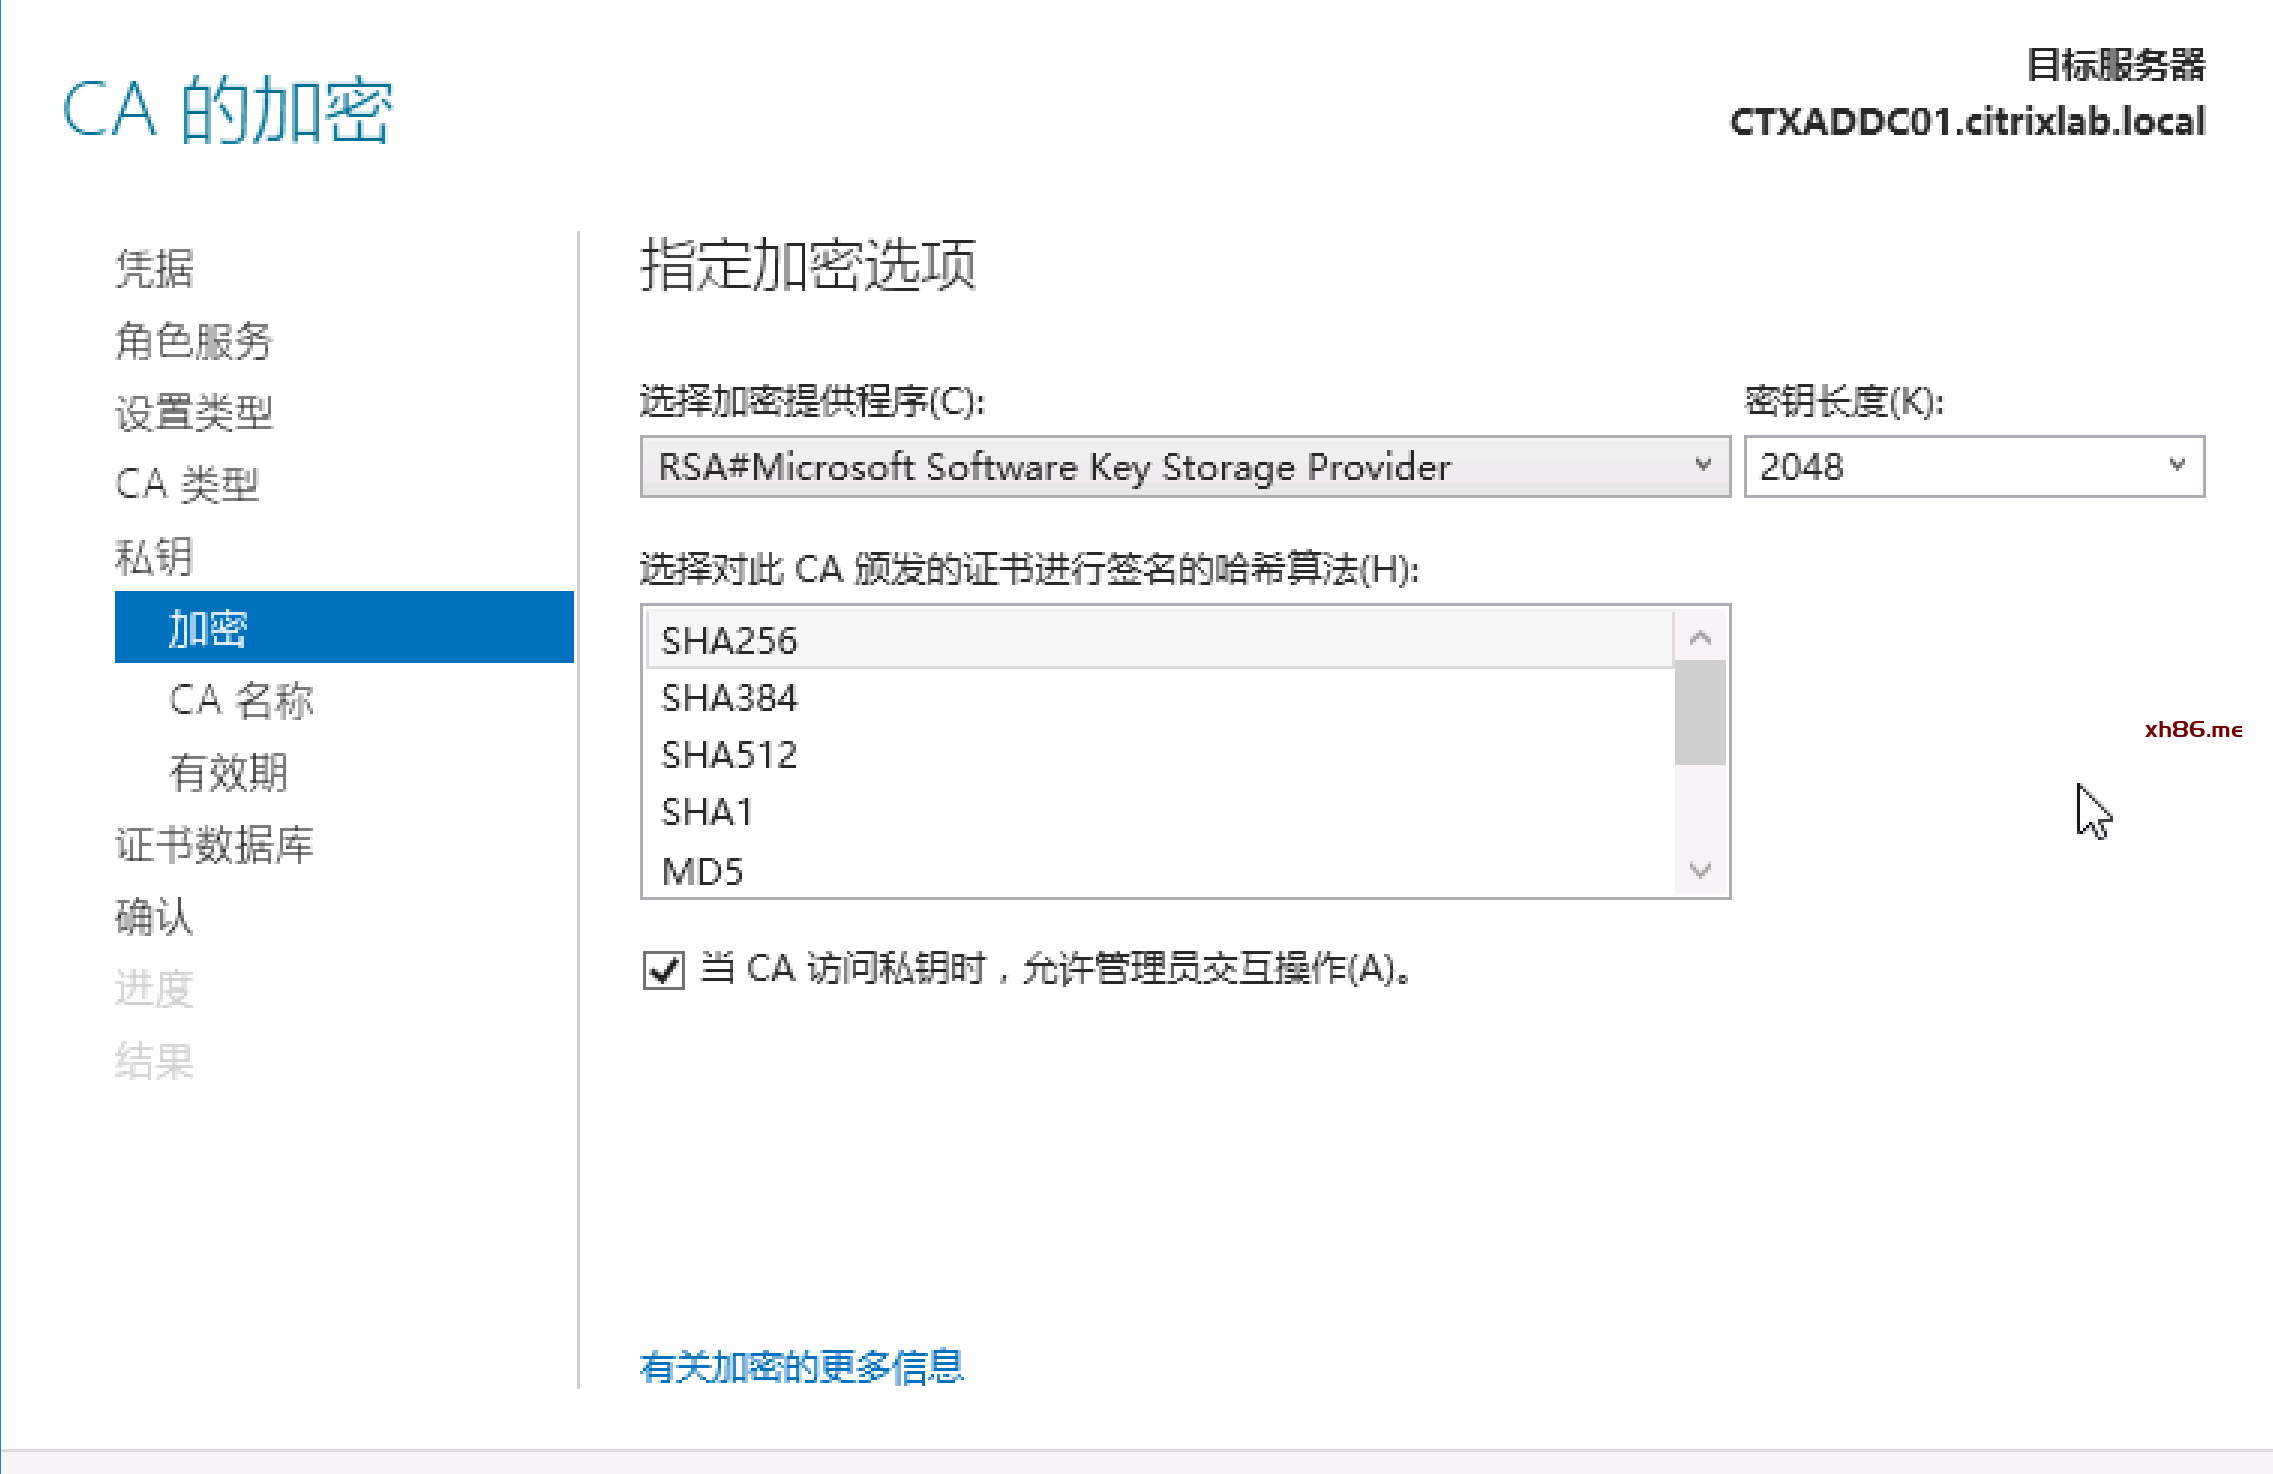Viewport: 2273px width, 1474px height.
Task: Go to the 凭据 step
Action: pyautogui.click(x=154, y=269)
